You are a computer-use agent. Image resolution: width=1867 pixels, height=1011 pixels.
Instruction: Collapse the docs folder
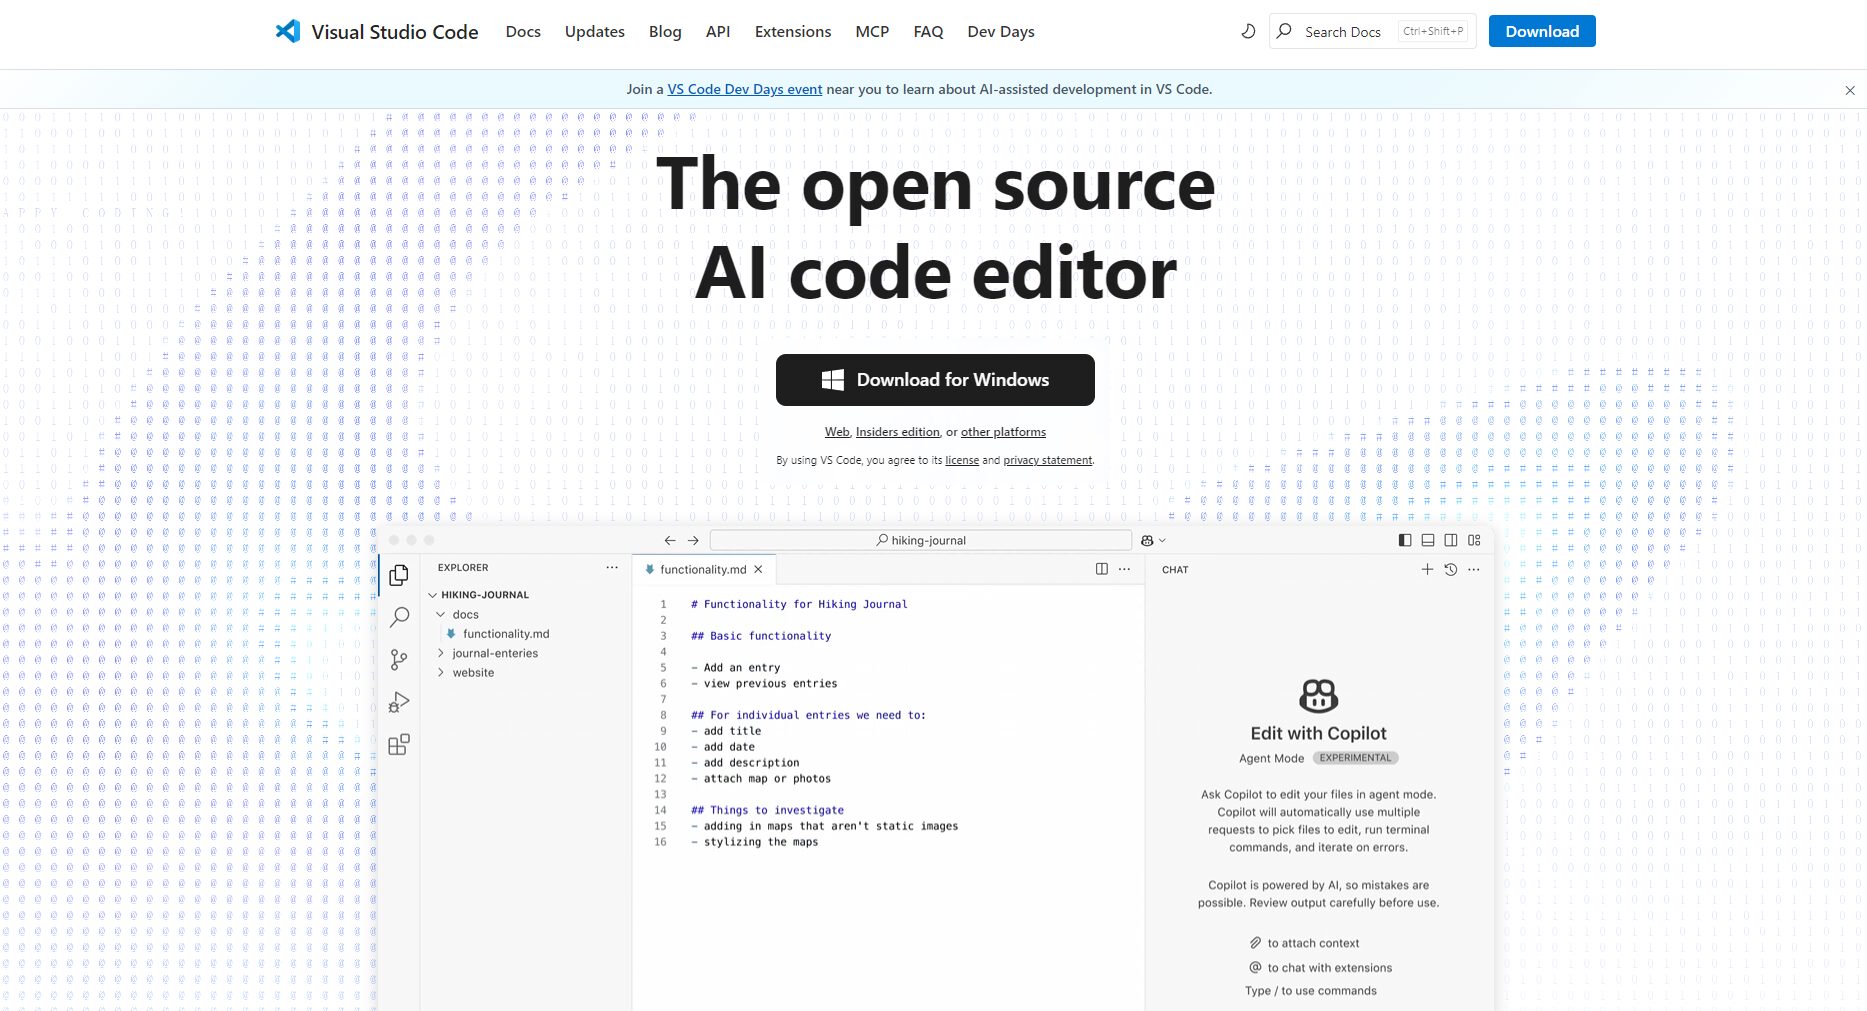440,615
